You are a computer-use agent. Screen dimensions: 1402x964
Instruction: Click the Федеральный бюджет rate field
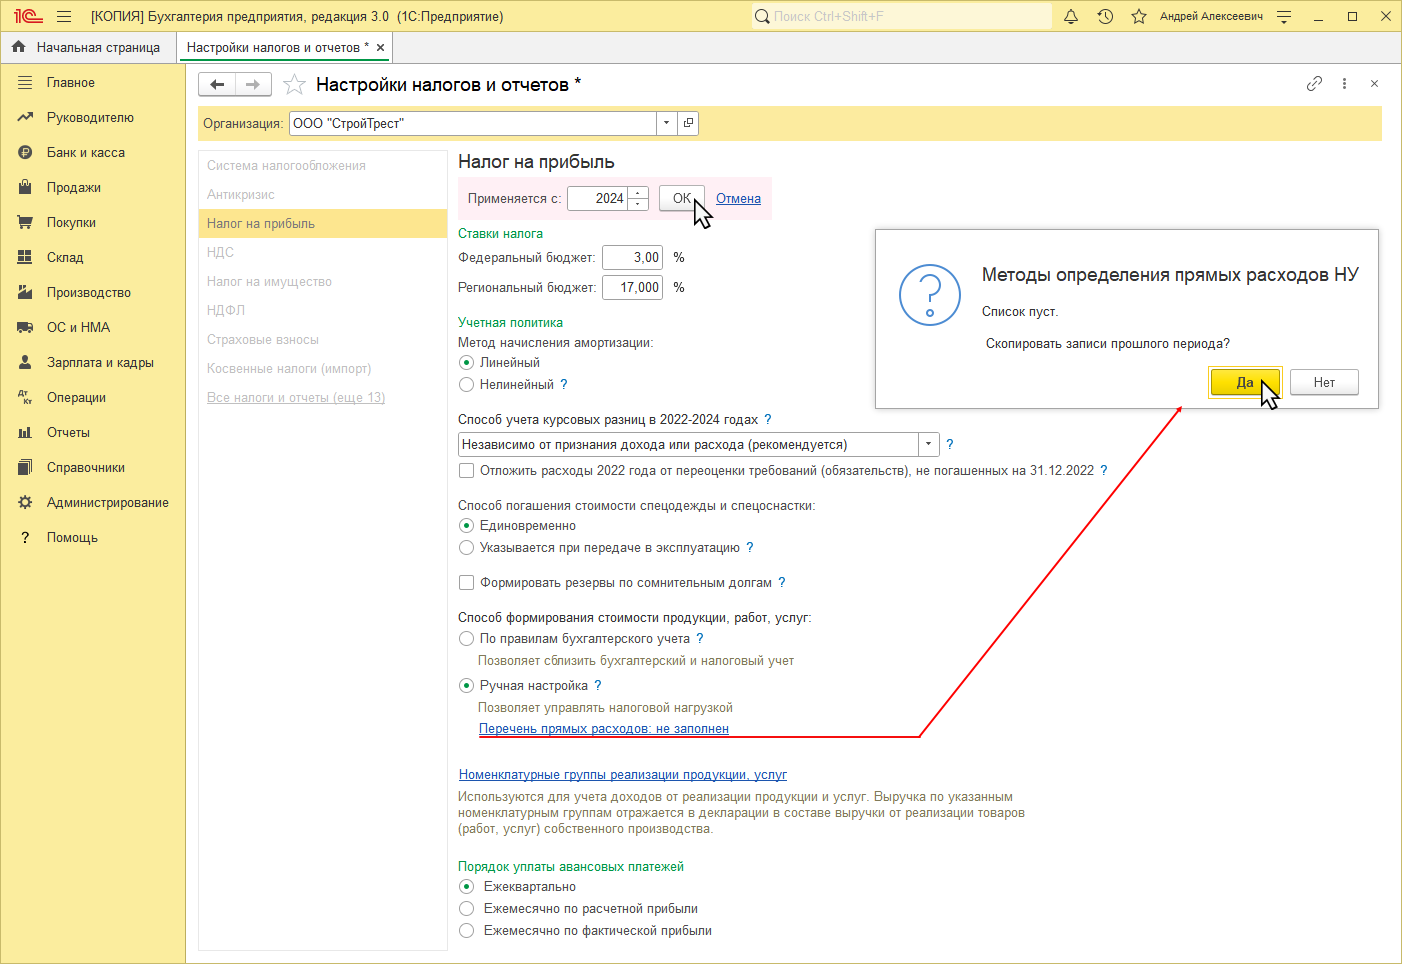click(632, 257)
